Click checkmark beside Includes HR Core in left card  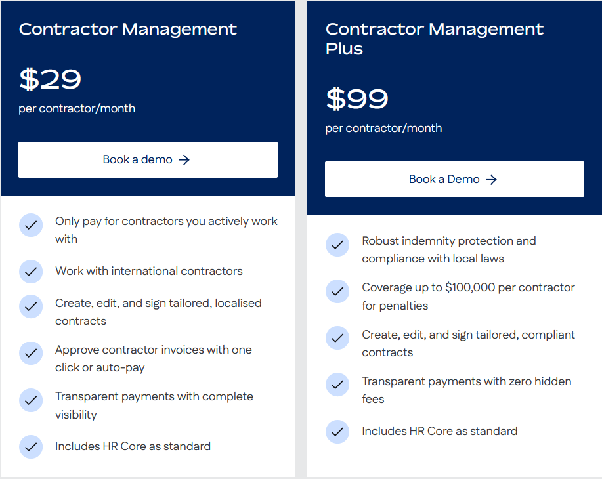31,447
